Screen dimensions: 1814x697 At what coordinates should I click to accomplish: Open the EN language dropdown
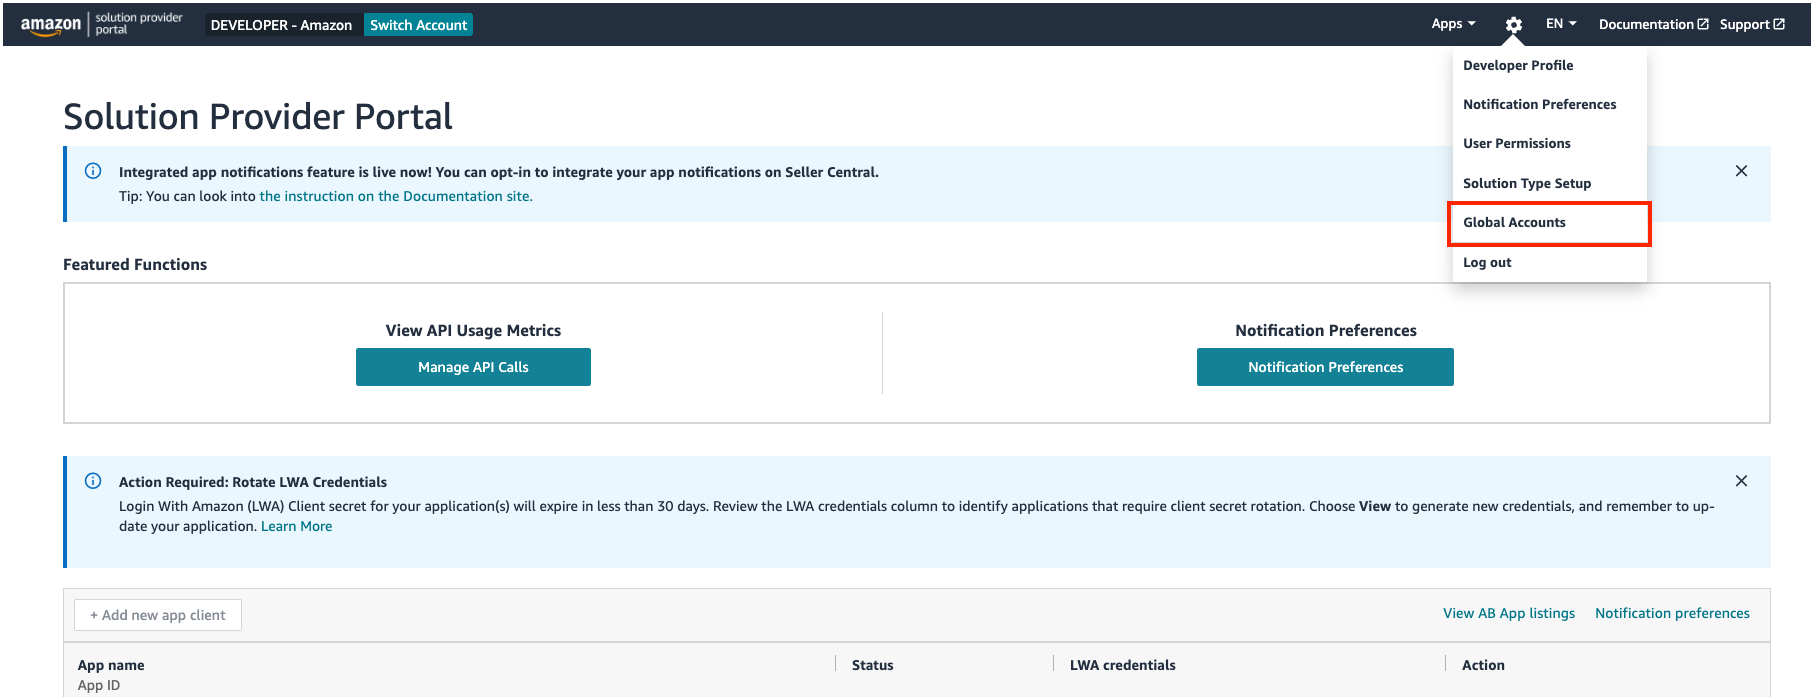tap(1561, 24)
